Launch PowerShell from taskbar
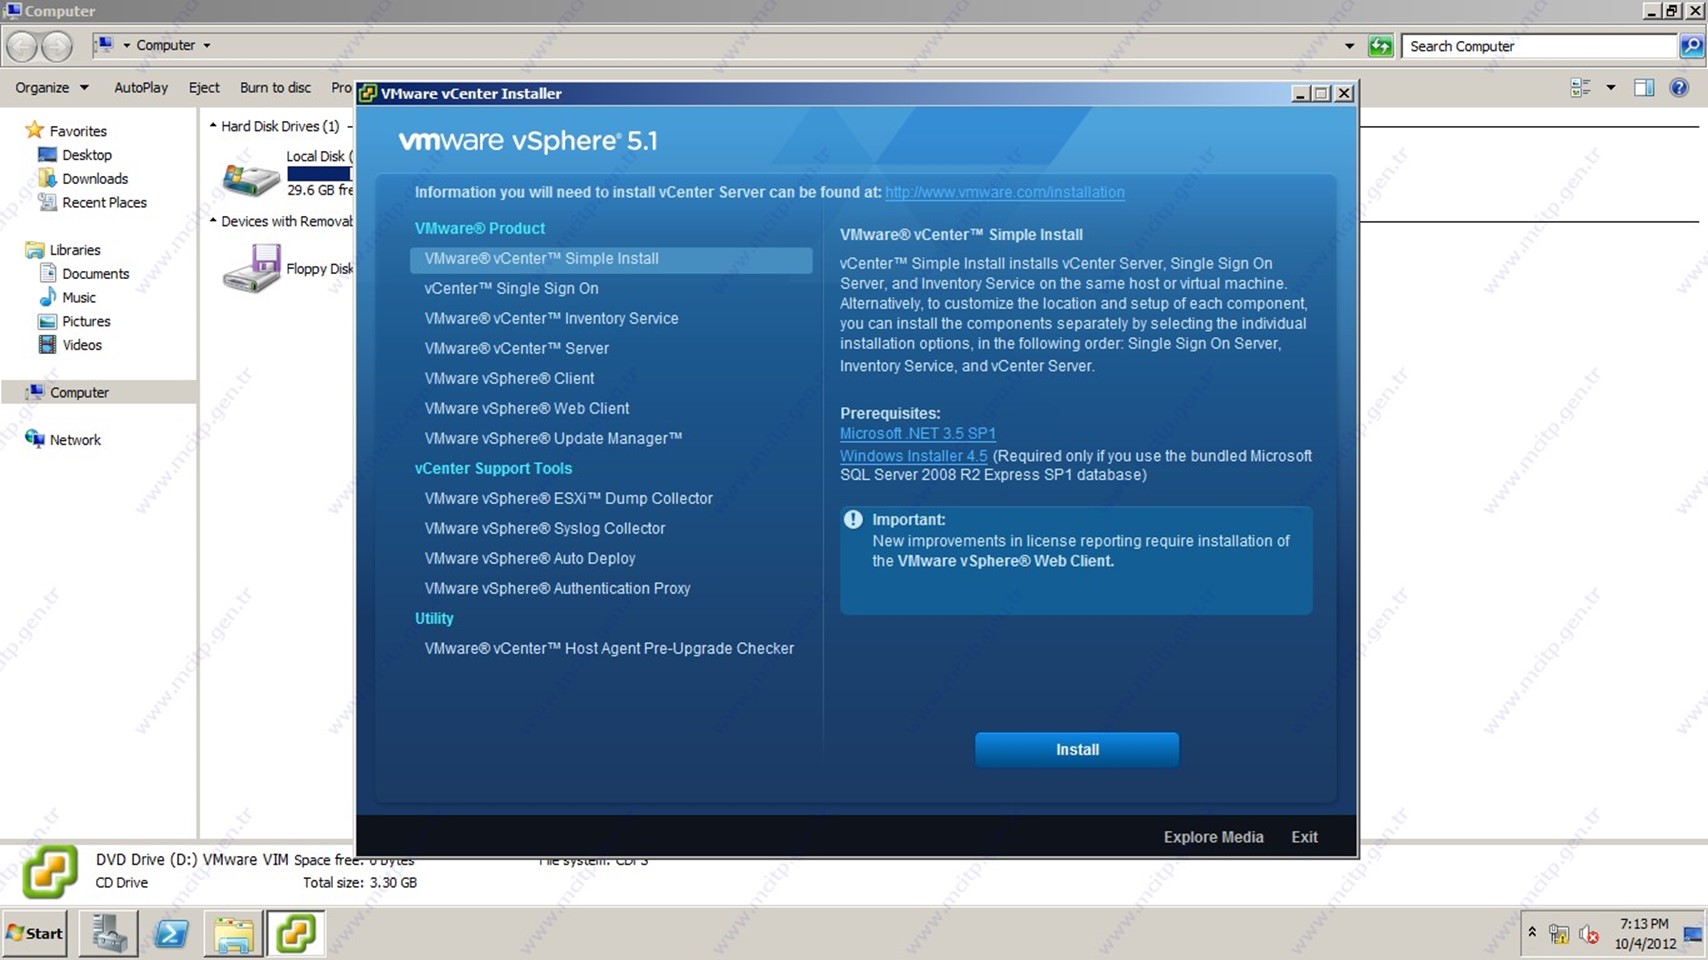This screenshot has height=960, width=1708. click(x=171, y=934)
